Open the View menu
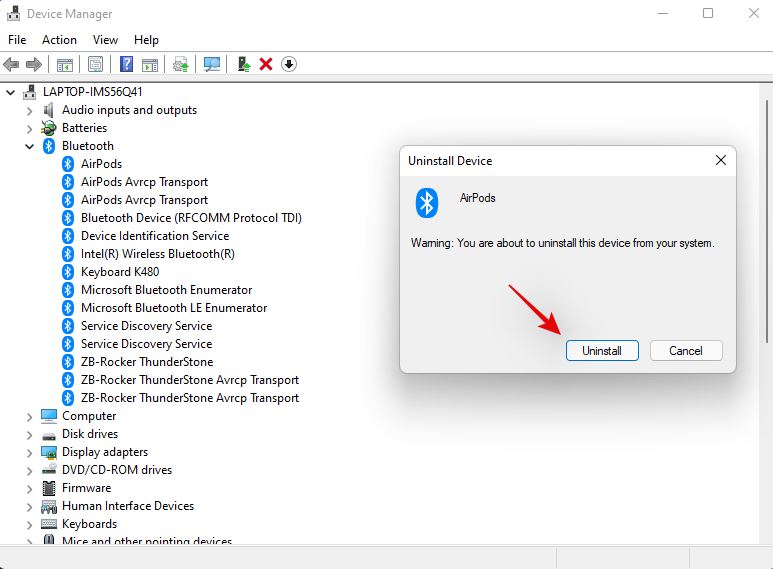 [x=105, y=40]
